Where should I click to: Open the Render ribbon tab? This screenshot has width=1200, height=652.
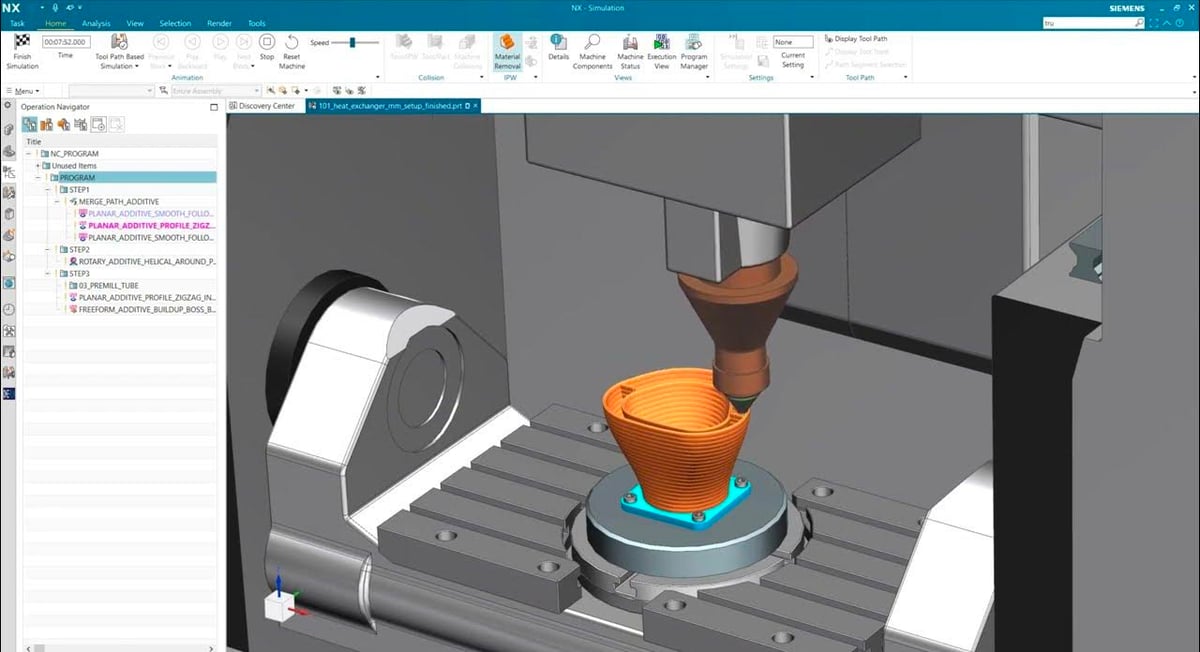coord(219,23)
